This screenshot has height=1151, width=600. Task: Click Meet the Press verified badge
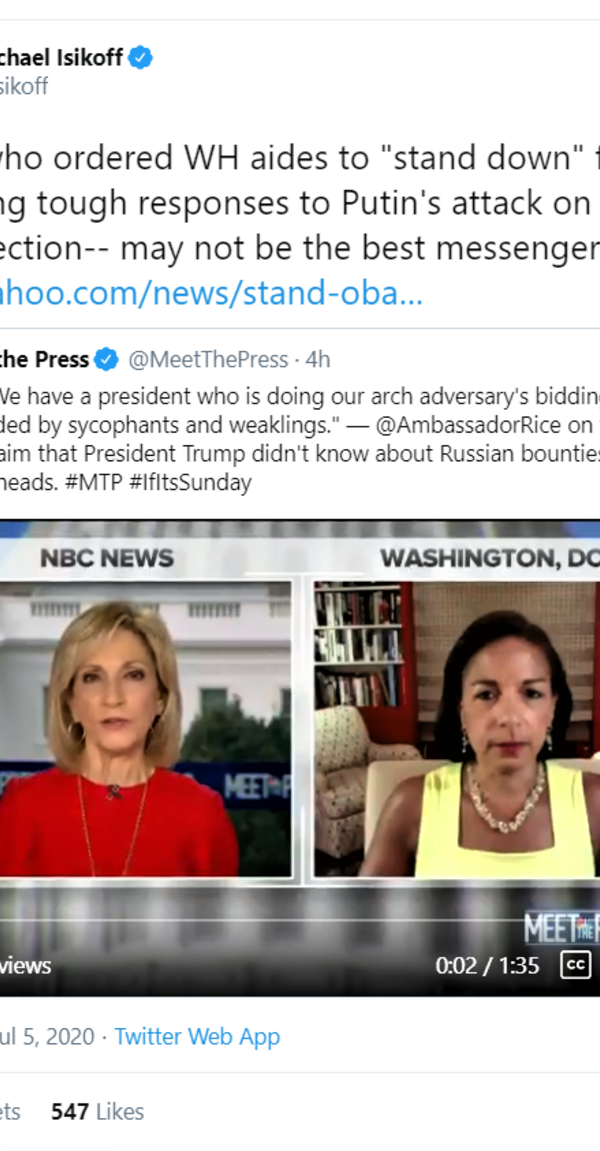106,360
